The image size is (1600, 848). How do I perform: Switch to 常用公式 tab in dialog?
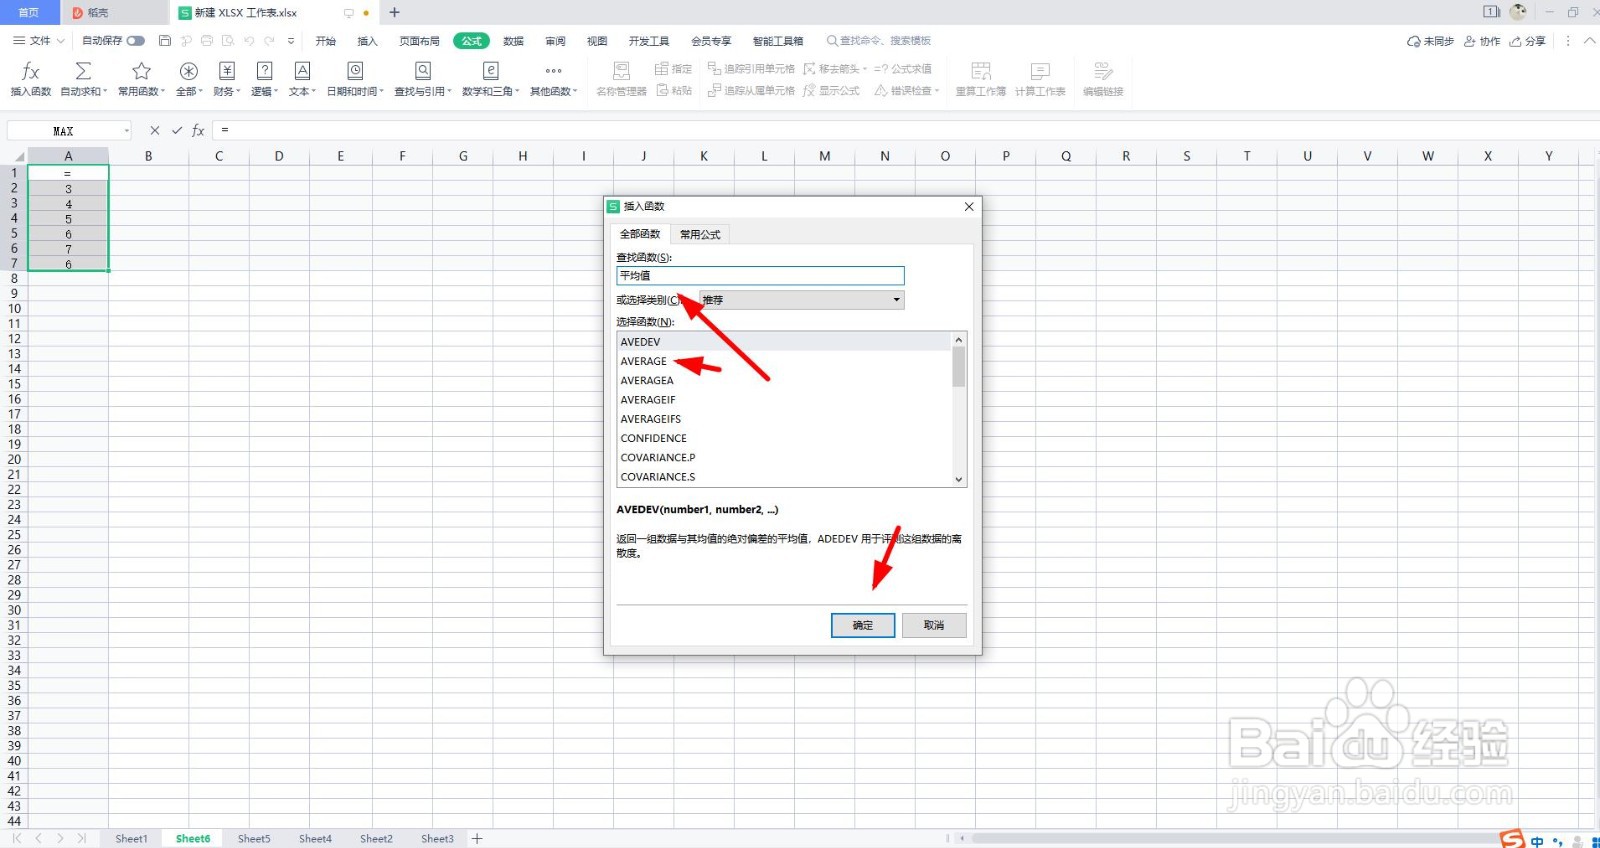pos(700,234)
